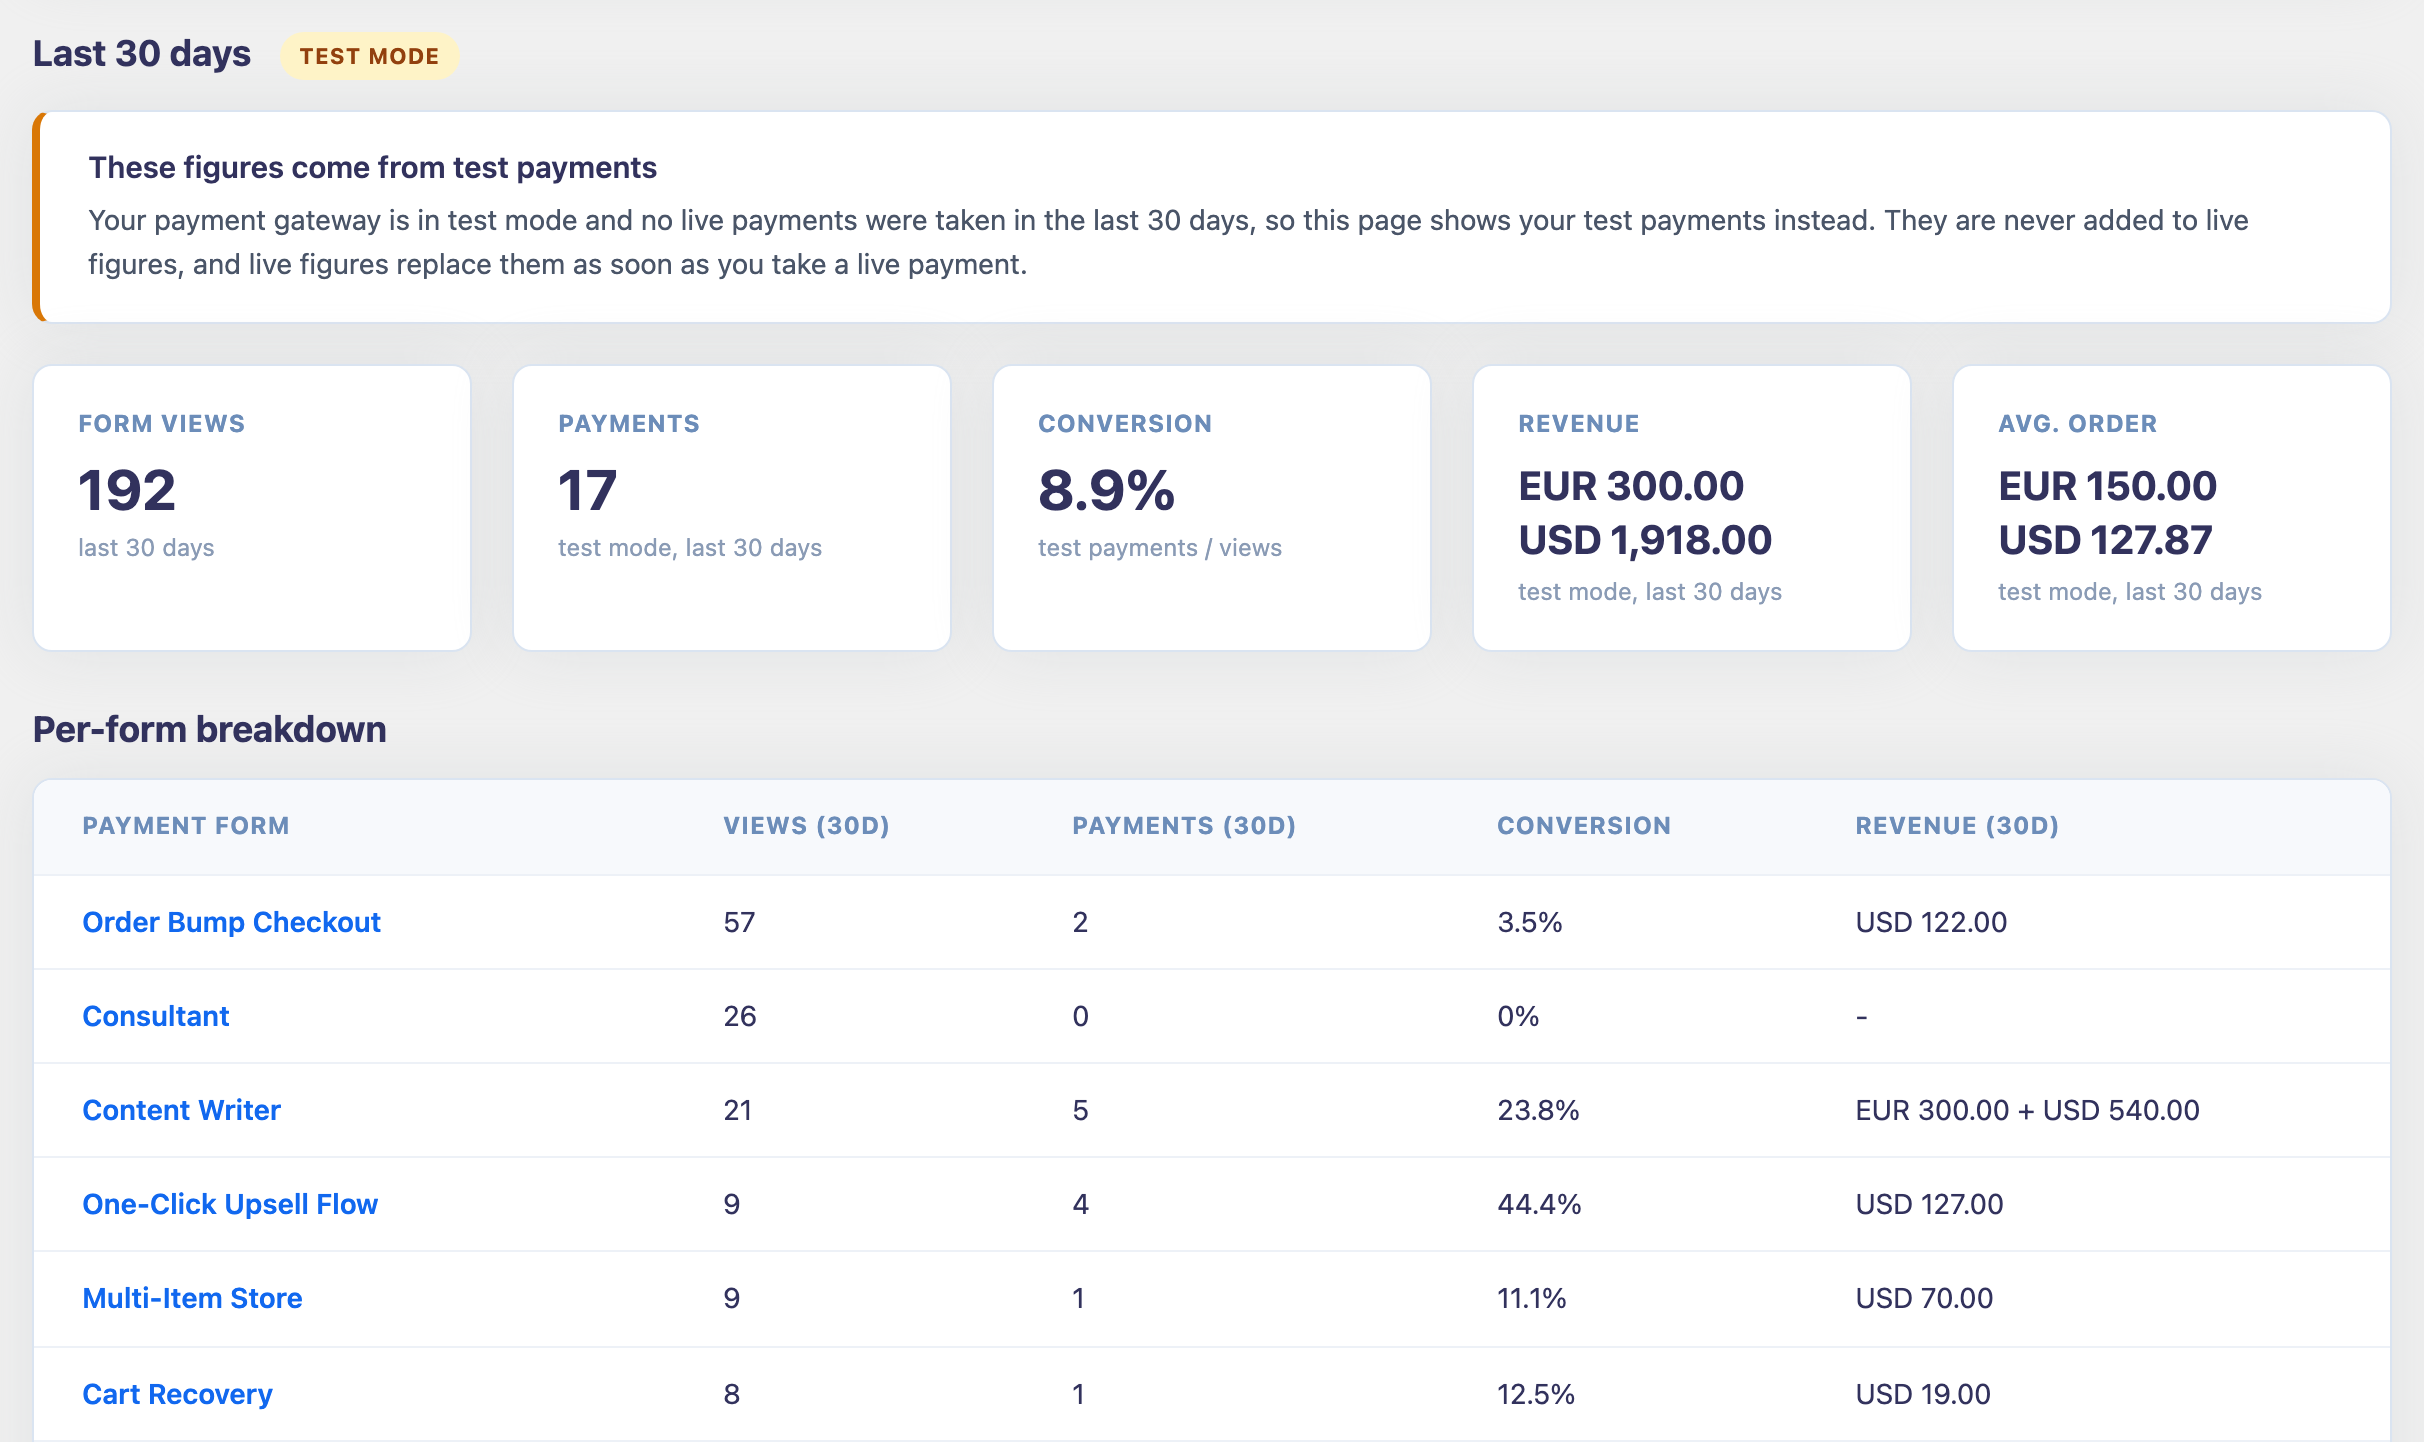Select the Form Views value 192

click(x=127, y=491)
